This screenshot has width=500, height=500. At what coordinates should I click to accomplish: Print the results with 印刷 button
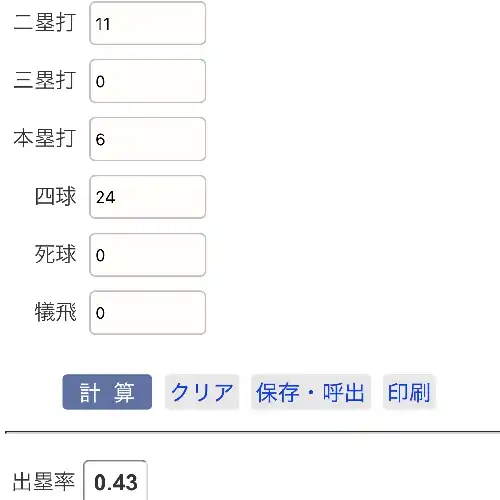click(x=409, y=392)
